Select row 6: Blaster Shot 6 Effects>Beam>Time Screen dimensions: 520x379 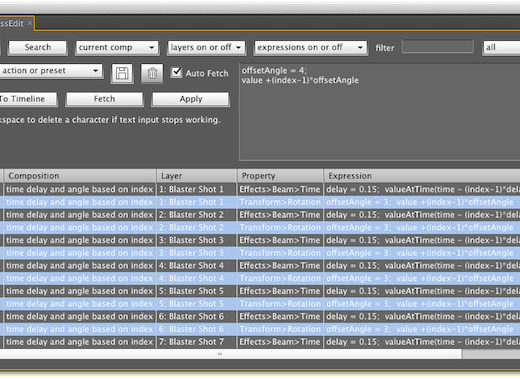[260, 316]
